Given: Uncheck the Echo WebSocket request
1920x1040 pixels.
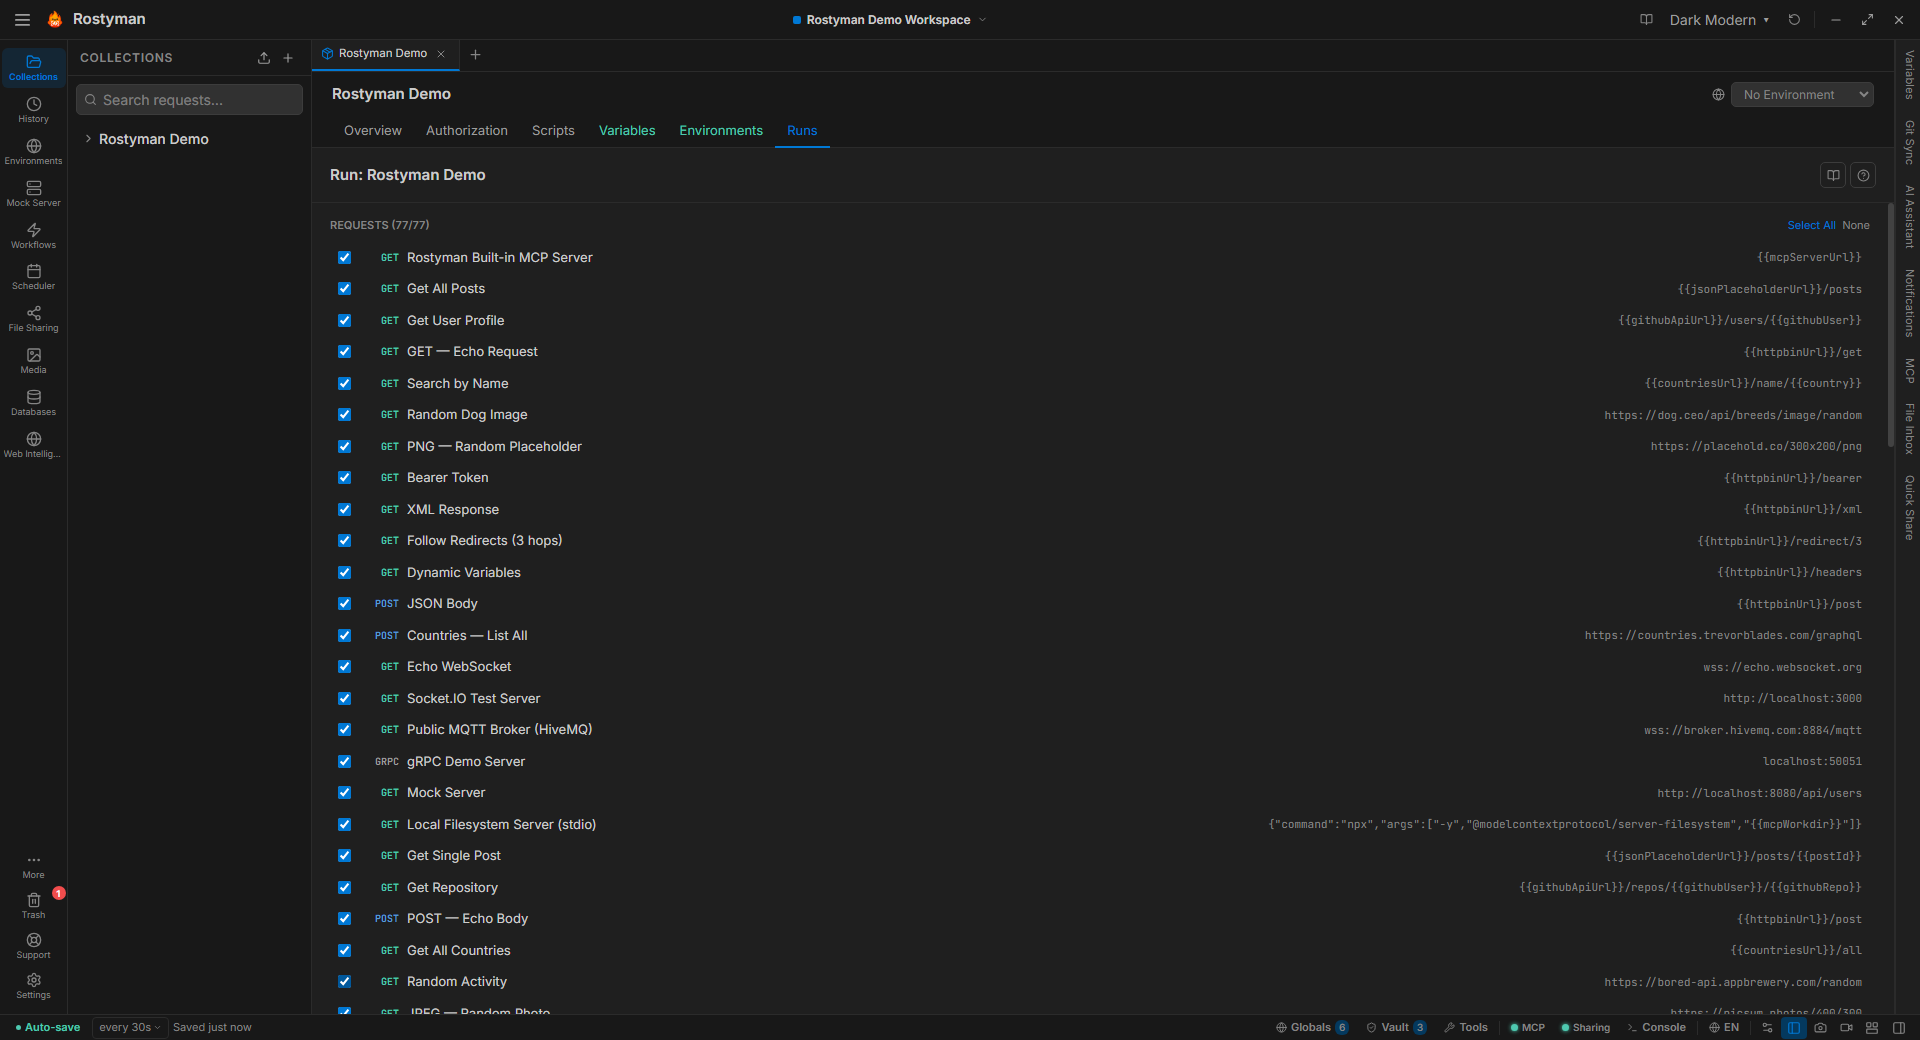Looking at the screenshot, I should pos(344,666).
